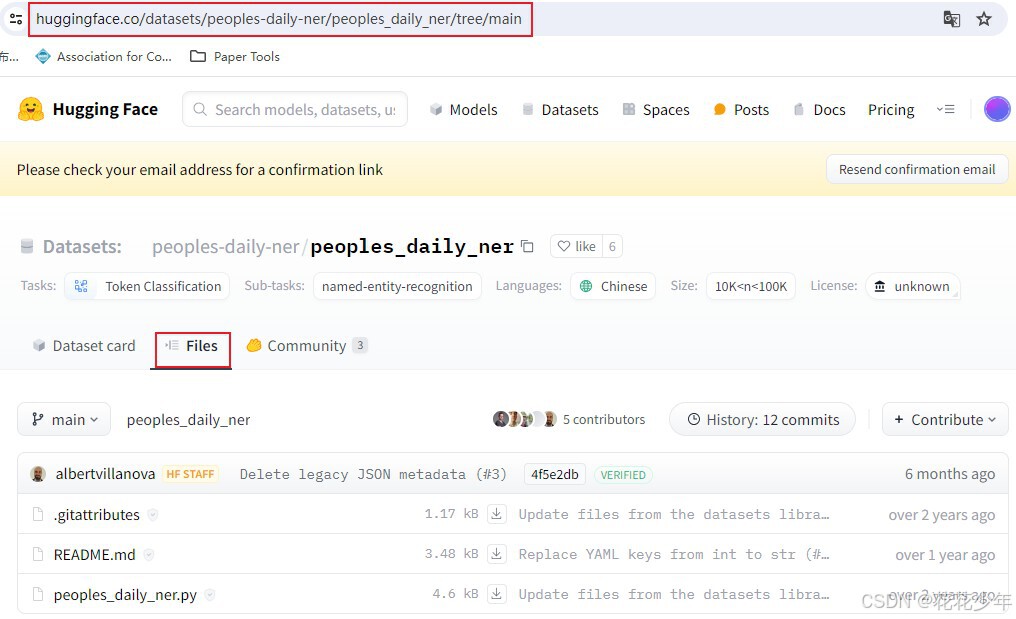Expand the navigation more-options menu
Viewport: 1016px width, 619px height.
(945, 110)
